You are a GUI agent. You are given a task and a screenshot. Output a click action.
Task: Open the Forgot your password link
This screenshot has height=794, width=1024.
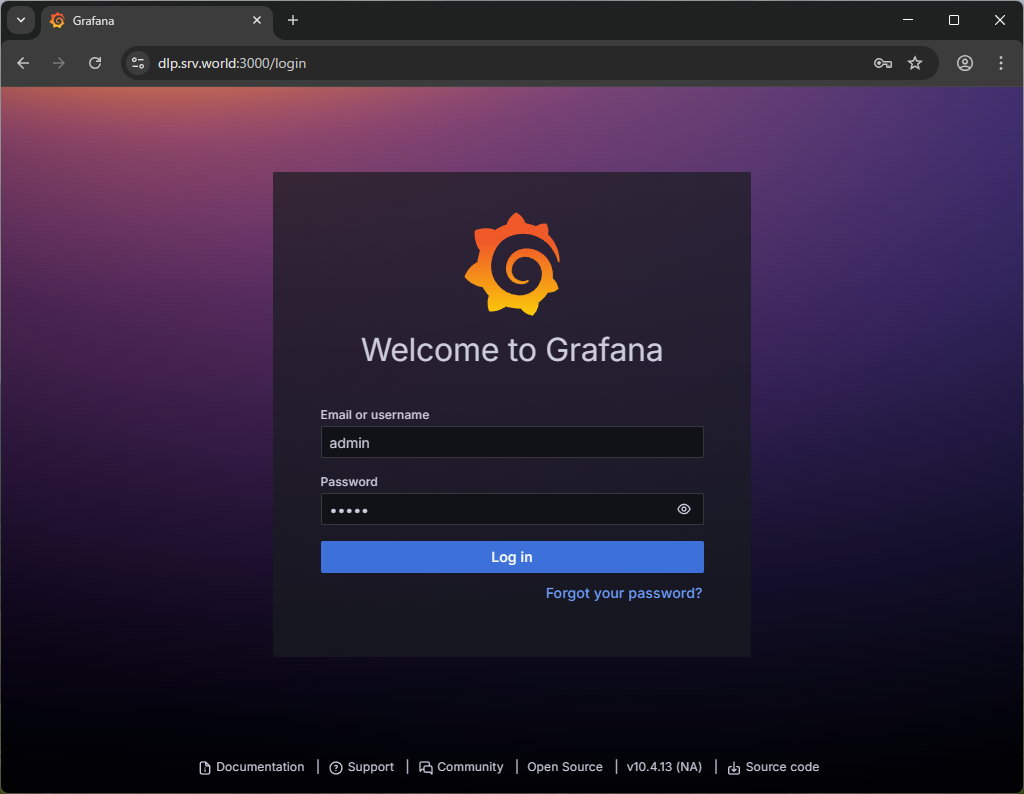pyautogui.click(x=624, y=593)
